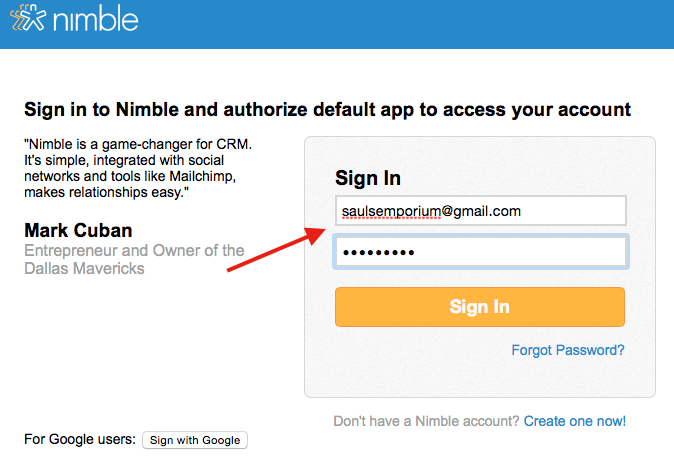Click the empty blue header bar area
The width and height of the screenshot is (674, 467).
[x=404, y=24]
